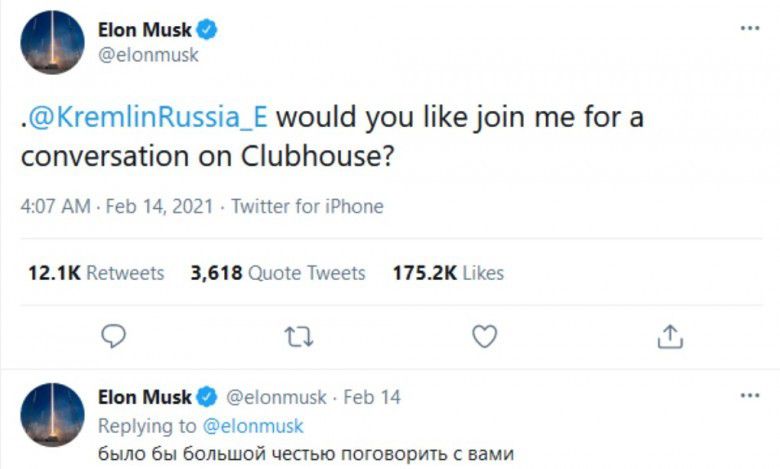Screen dimensions: 780x469
Task: Click the reply speech bubble icon
Action: [115, 337]
